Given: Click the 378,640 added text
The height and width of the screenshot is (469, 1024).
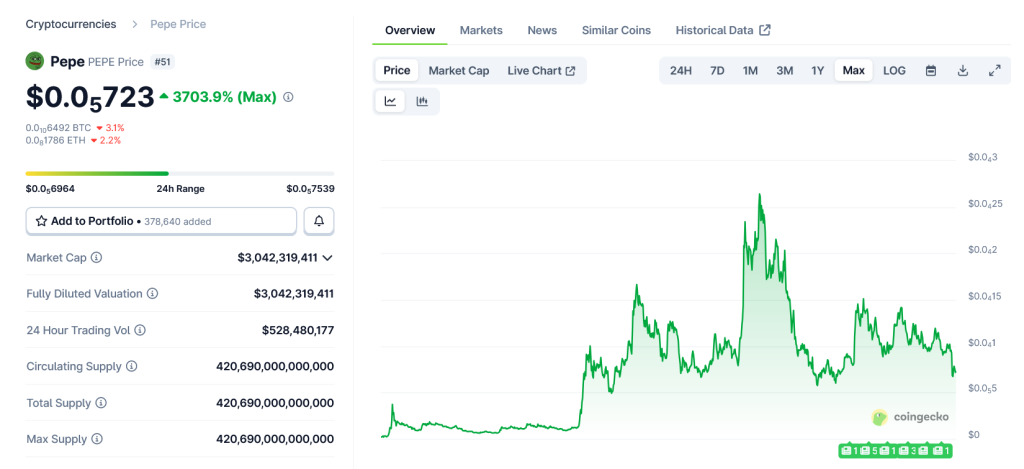Looking at the screenshot, I should [177, 222].
